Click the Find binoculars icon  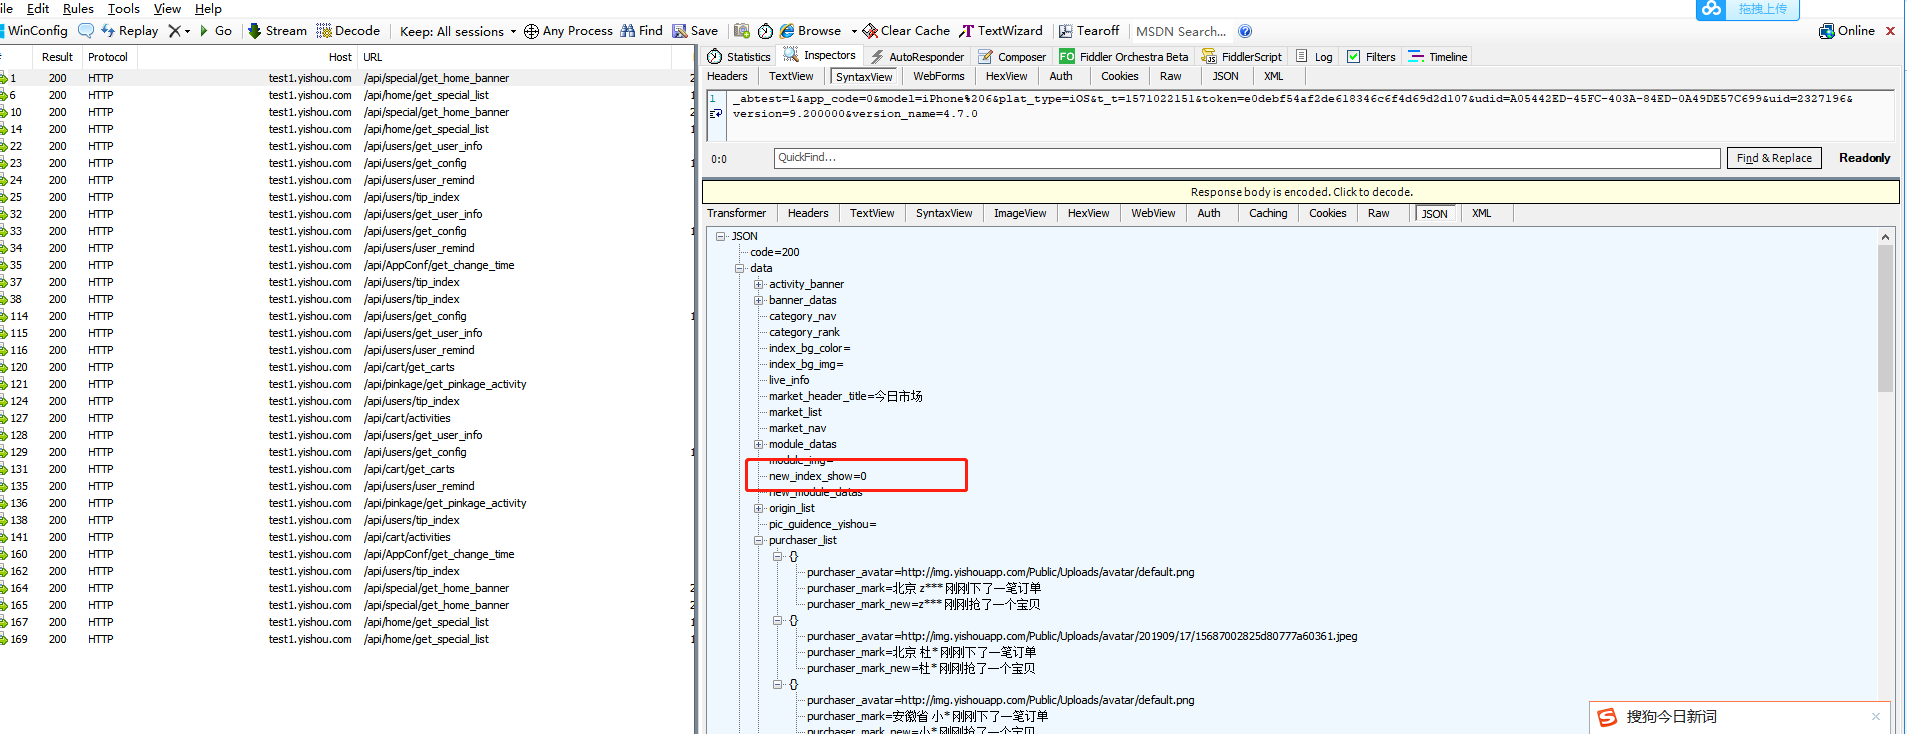click(628, 31)
